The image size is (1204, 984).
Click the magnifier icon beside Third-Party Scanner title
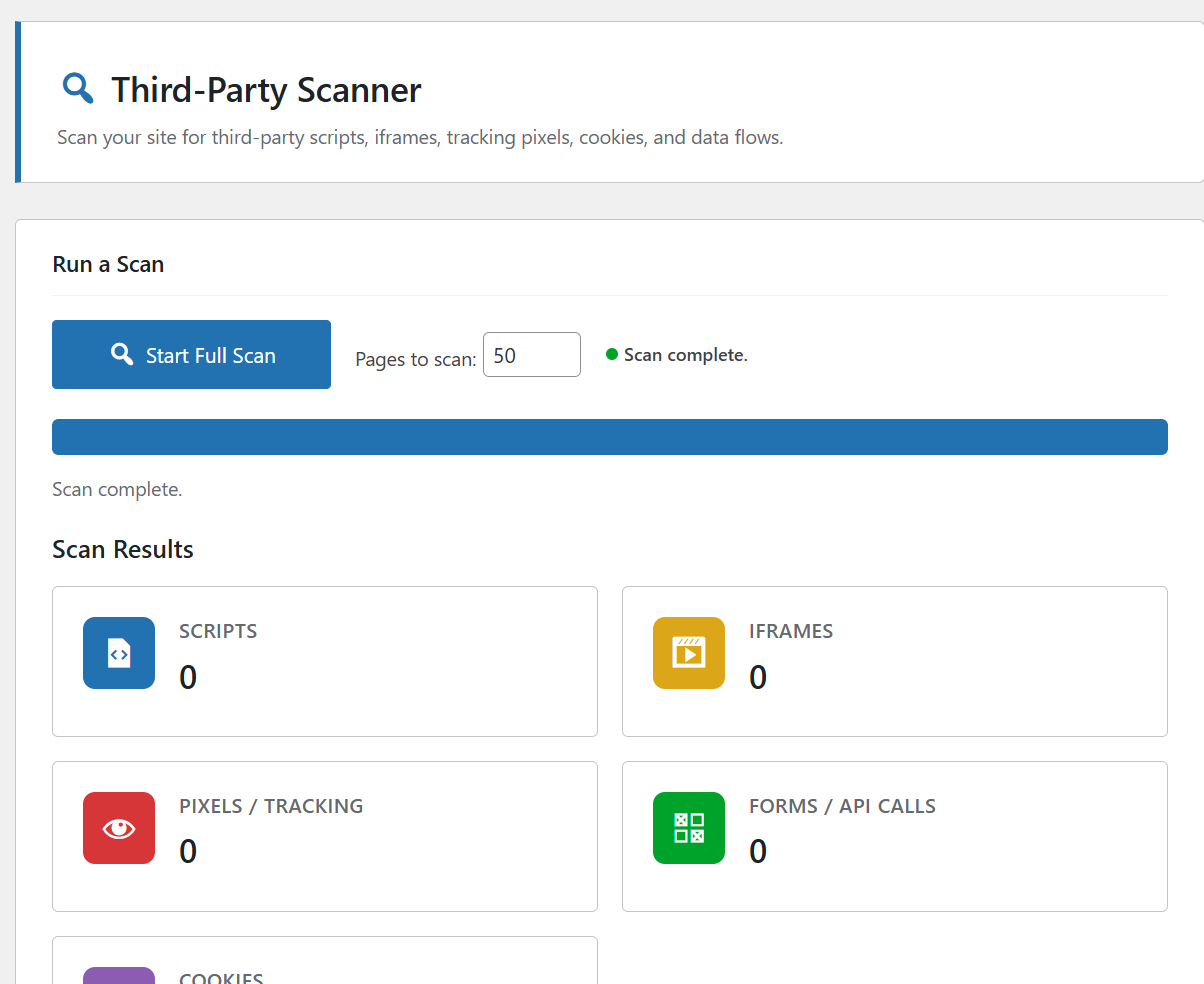pos(77,88)
